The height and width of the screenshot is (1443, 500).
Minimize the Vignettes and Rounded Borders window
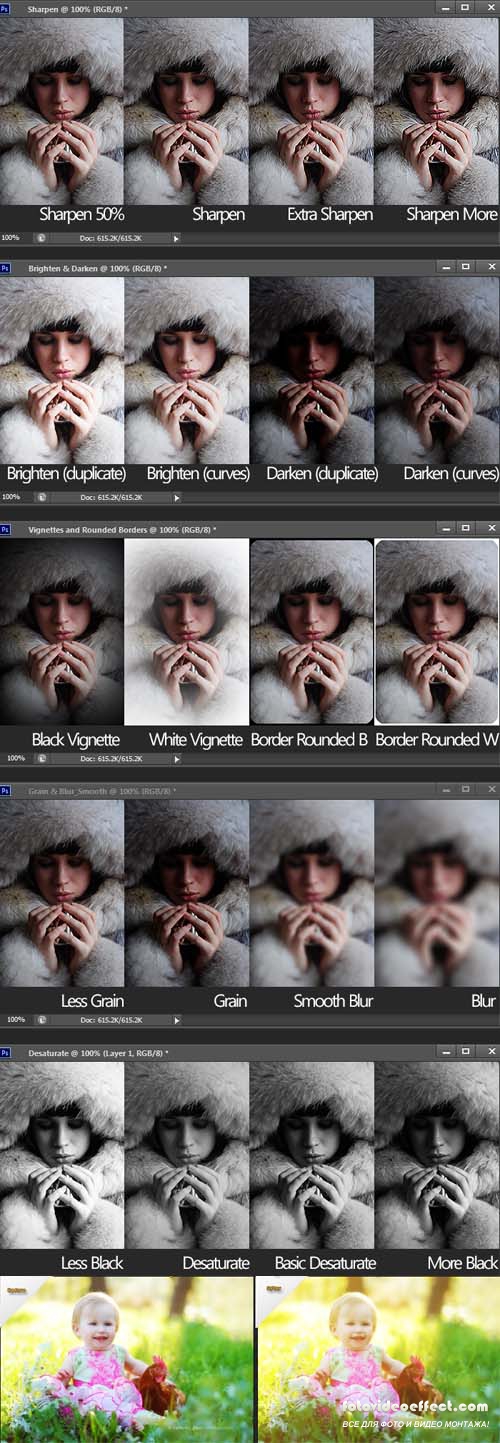(x=443, y=529)
